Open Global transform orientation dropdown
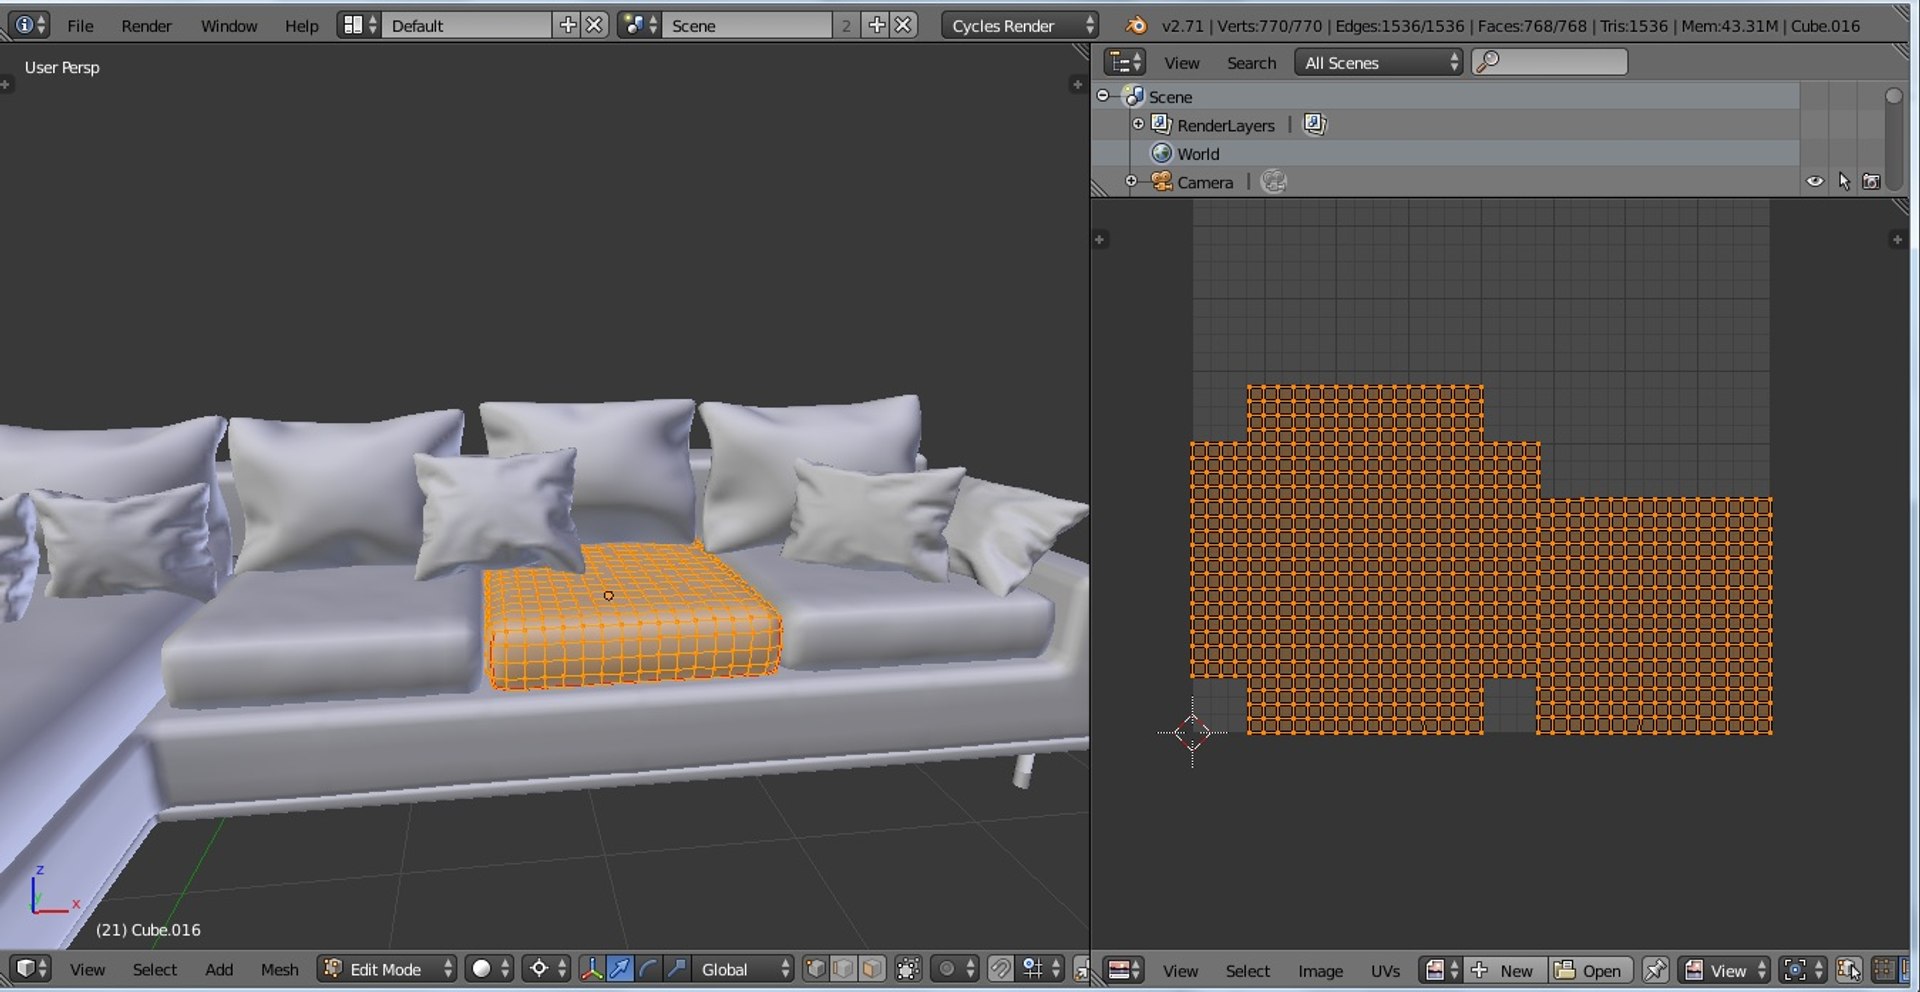Screen dimensions: 1920x992 tap(743, 969)
